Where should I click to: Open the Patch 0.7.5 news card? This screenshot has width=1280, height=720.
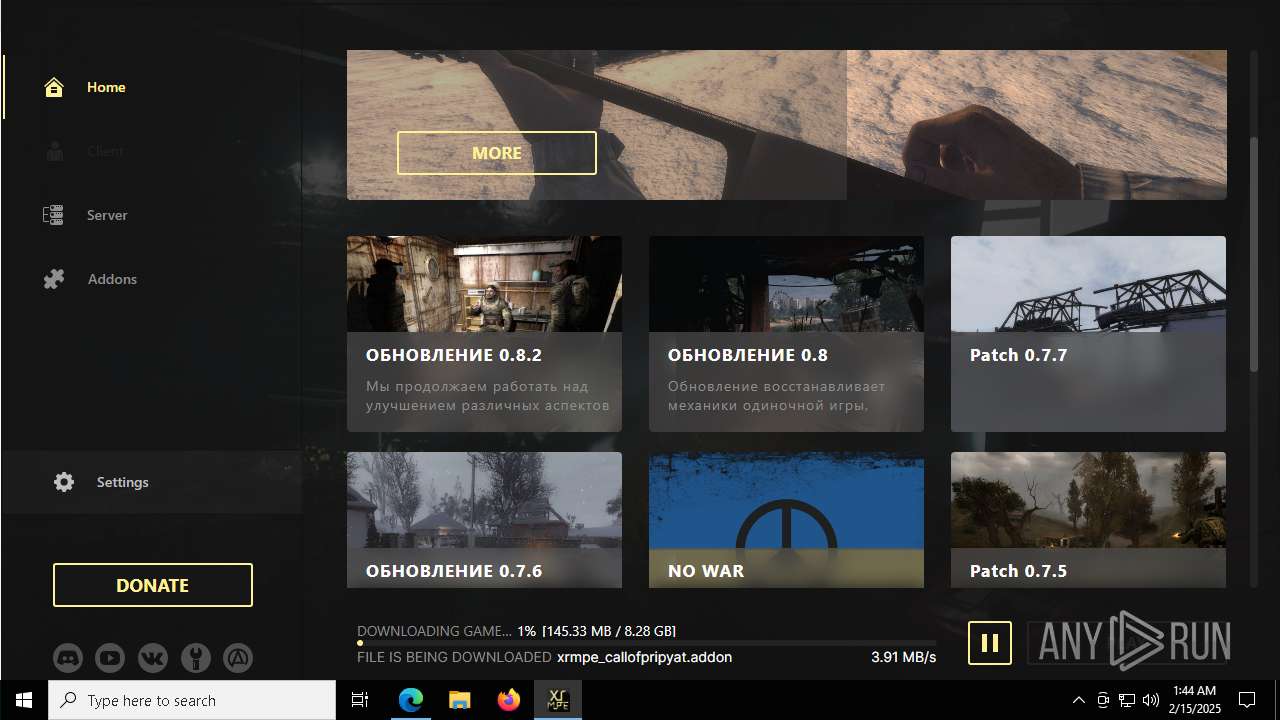pyautogui.click(x=1088, y=520)
